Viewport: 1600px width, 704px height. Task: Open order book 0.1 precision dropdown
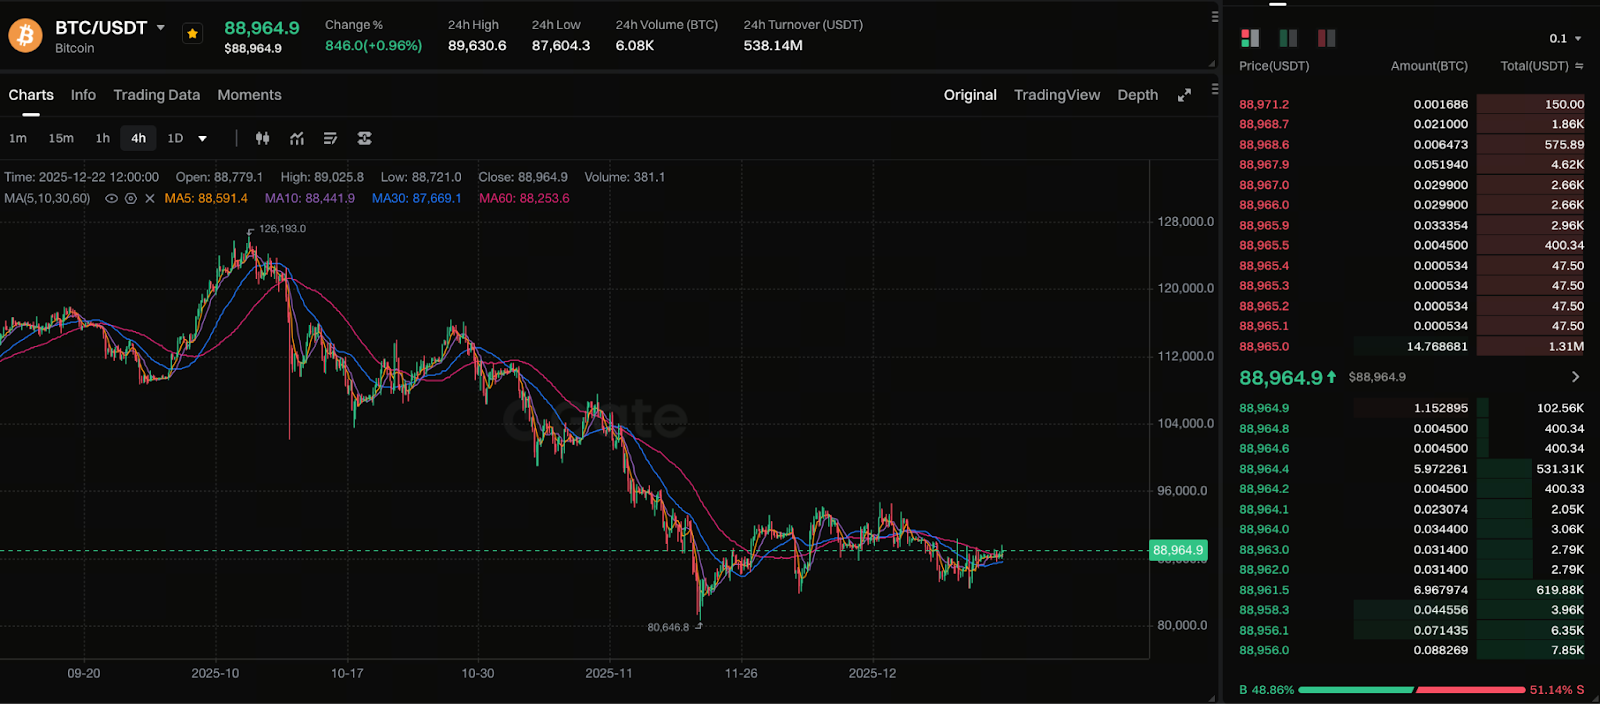click(1565, 38)
